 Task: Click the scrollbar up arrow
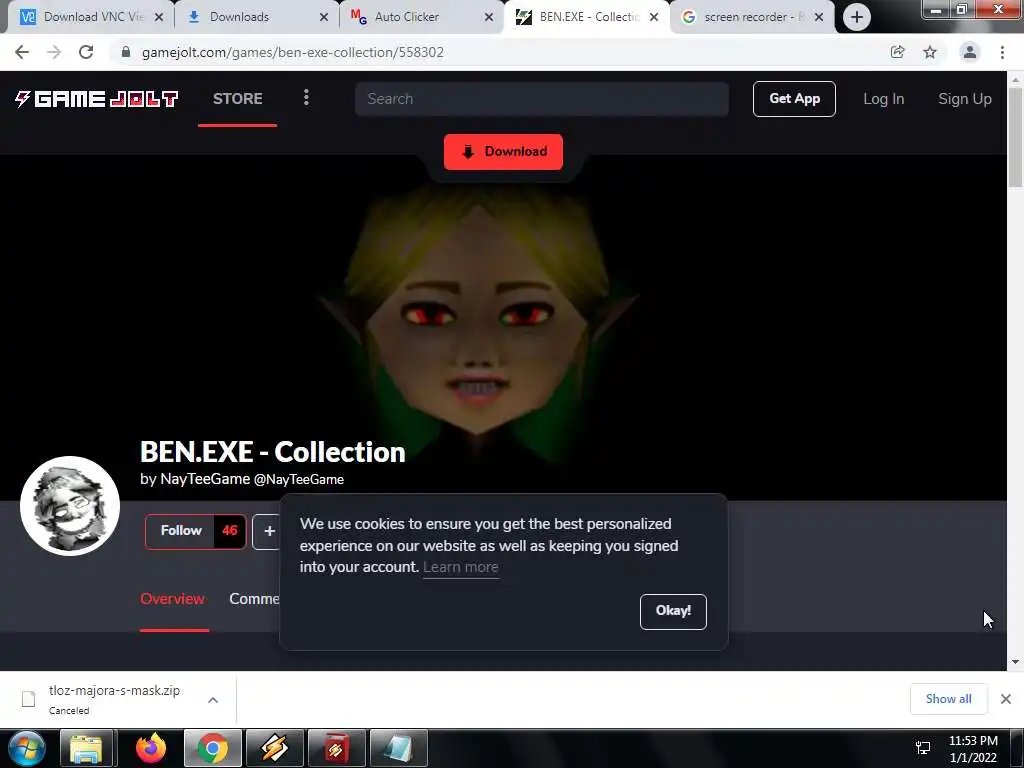coord(1016,79)
